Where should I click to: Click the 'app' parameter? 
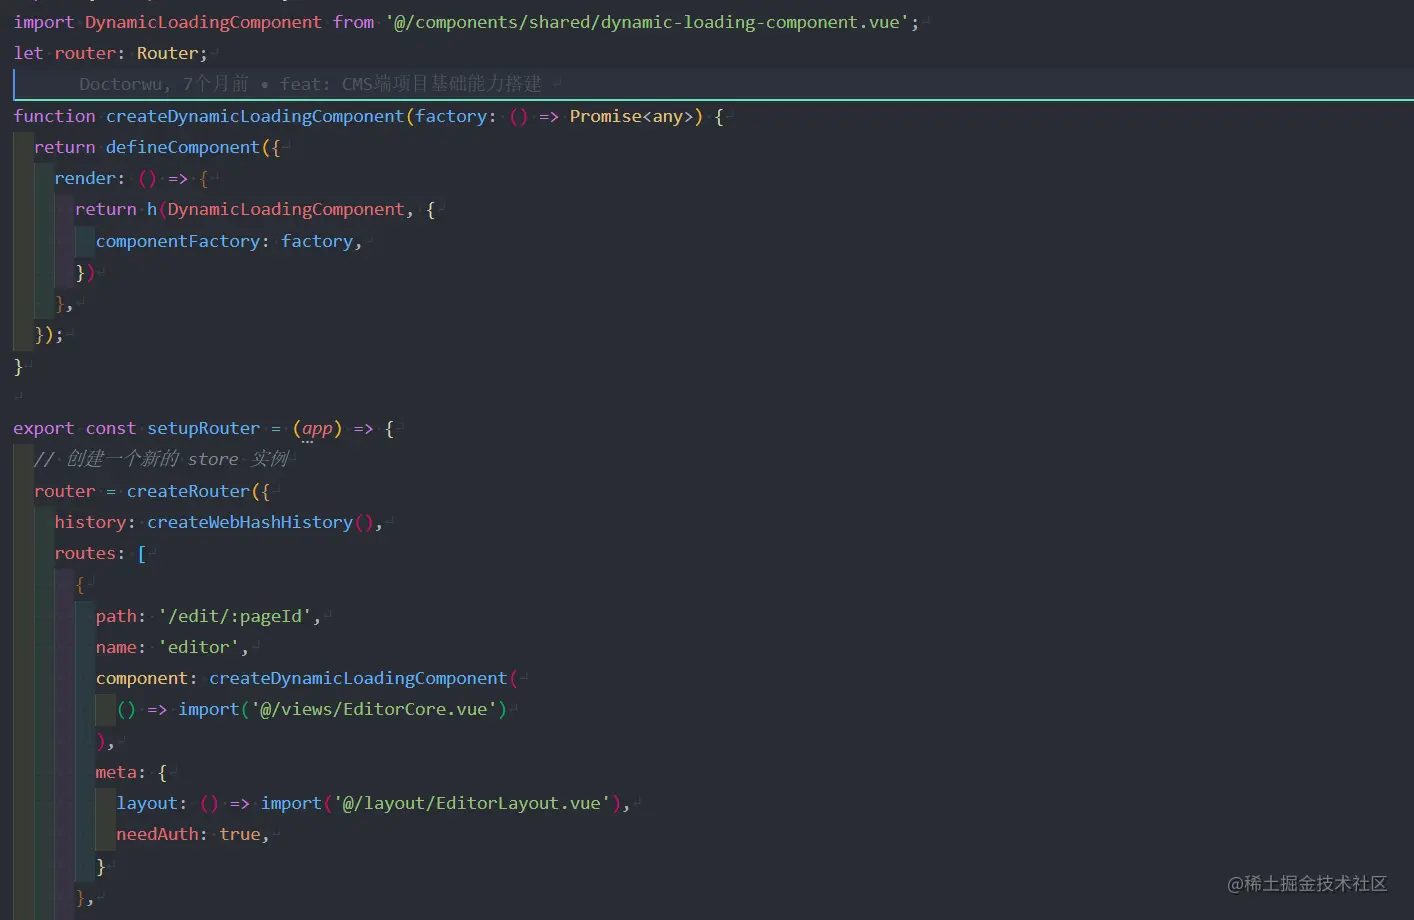[x=317, y=428]
